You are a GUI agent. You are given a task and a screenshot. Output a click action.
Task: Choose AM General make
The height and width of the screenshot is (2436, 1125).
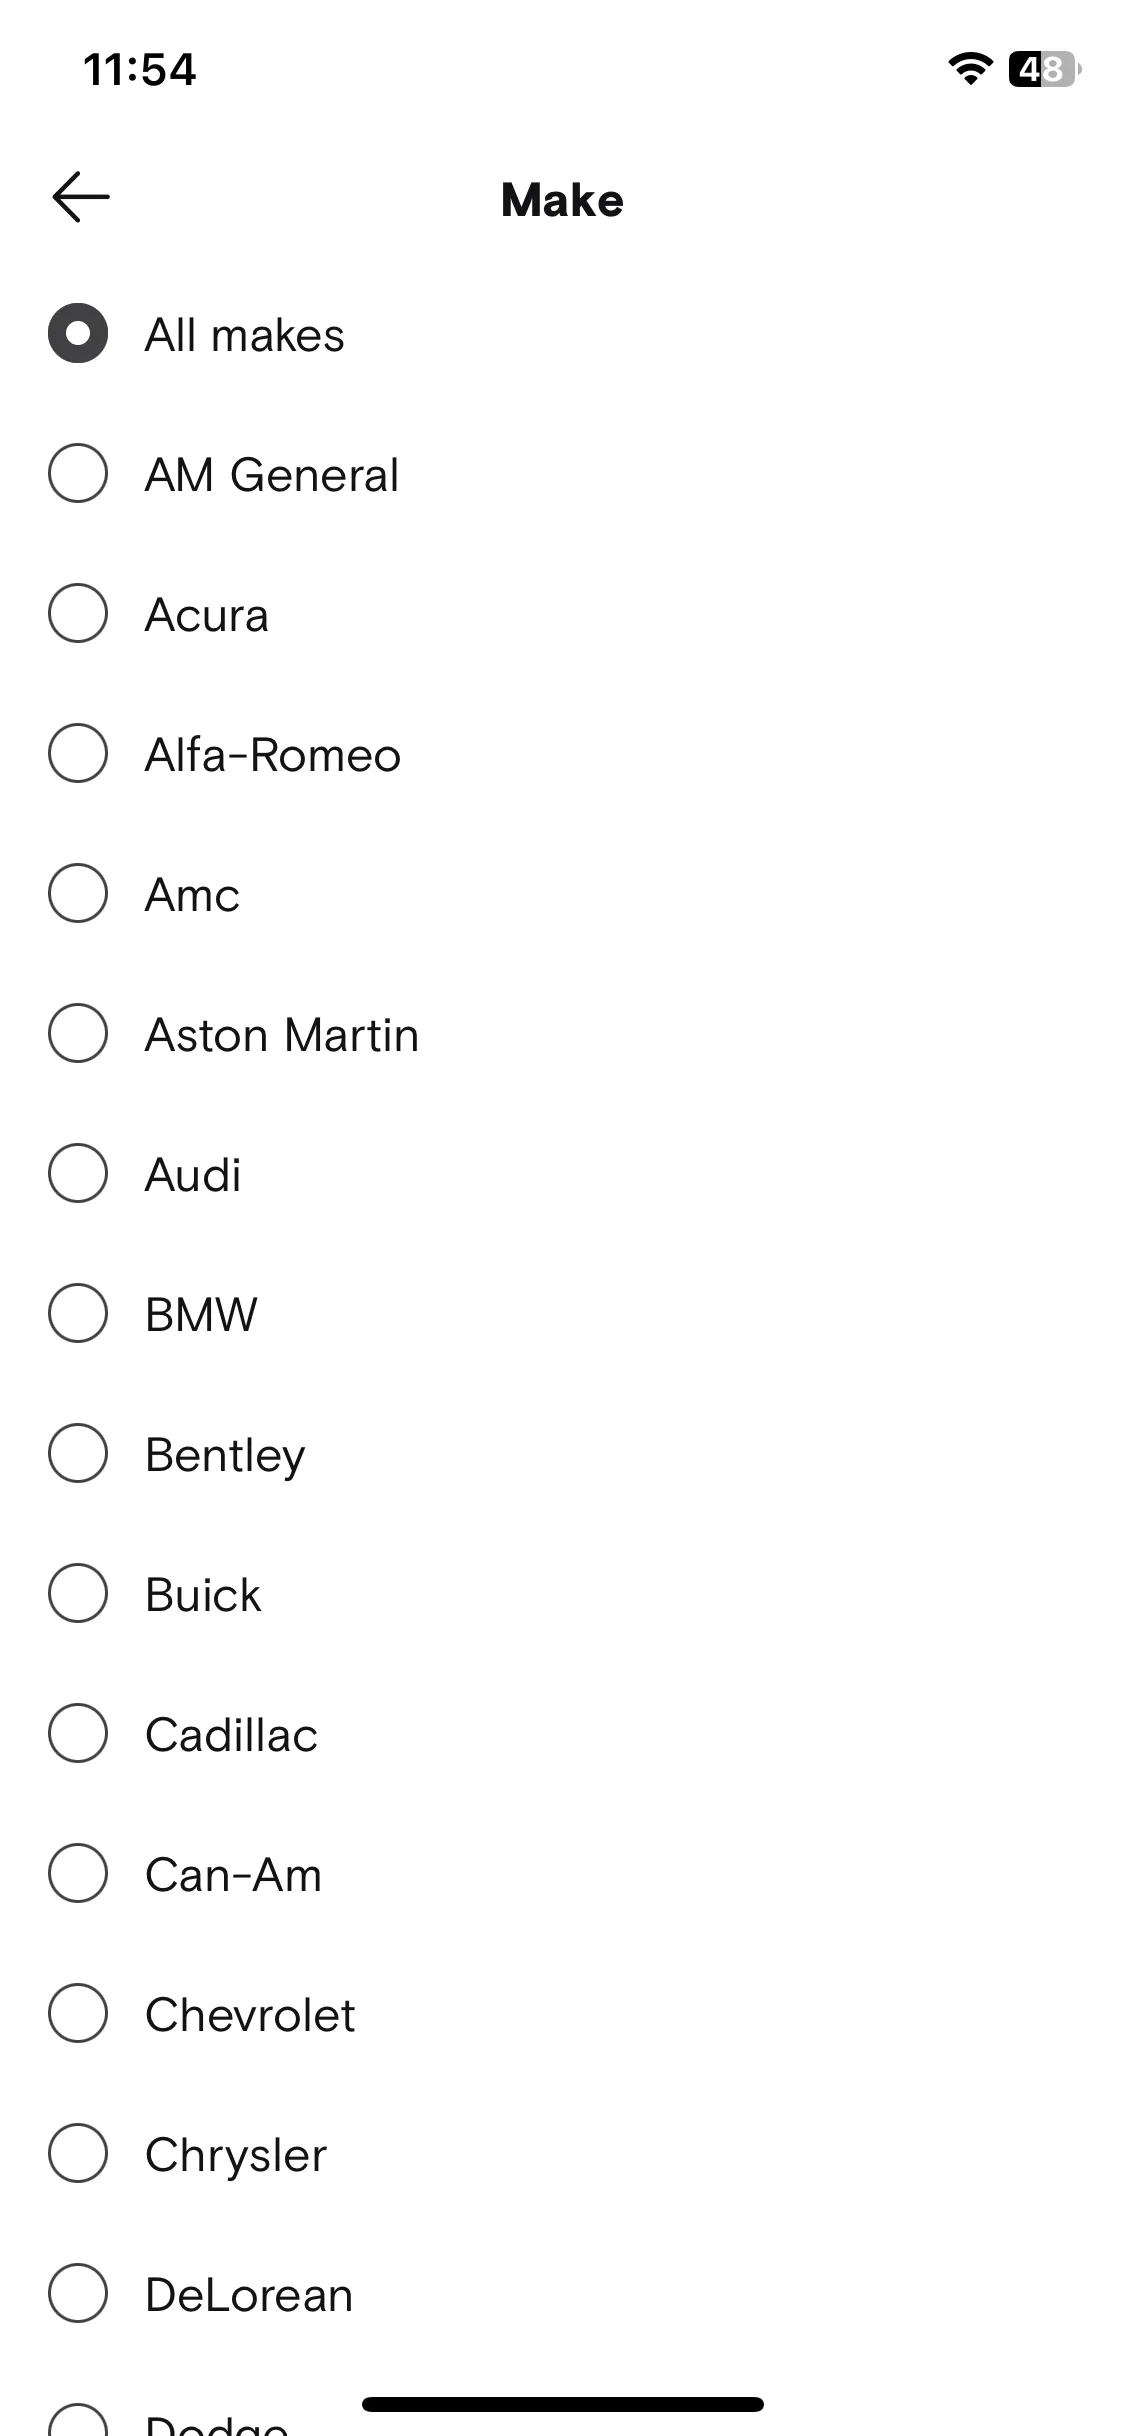coord(78,473)
